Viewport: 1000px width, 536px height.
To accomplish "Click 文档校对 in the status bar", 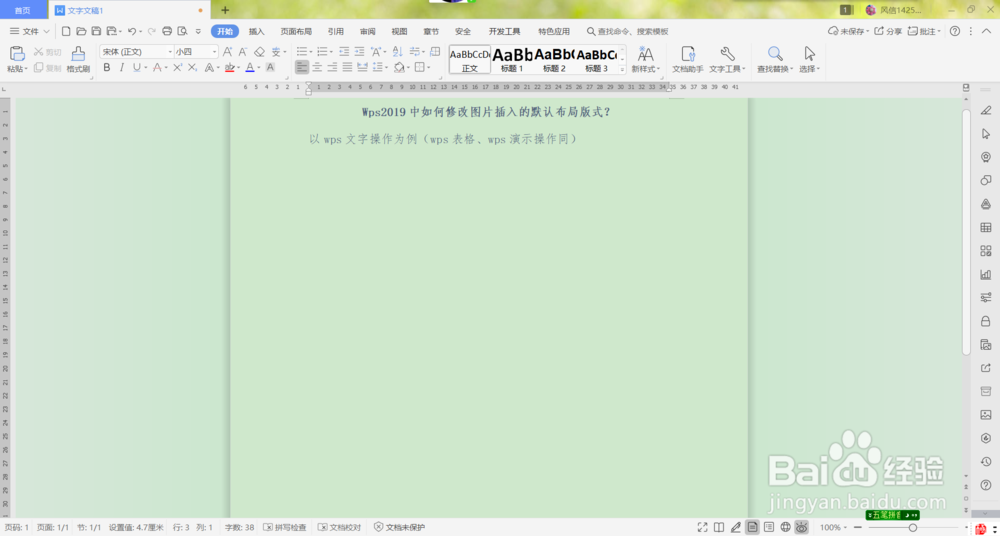I will 340,528.
